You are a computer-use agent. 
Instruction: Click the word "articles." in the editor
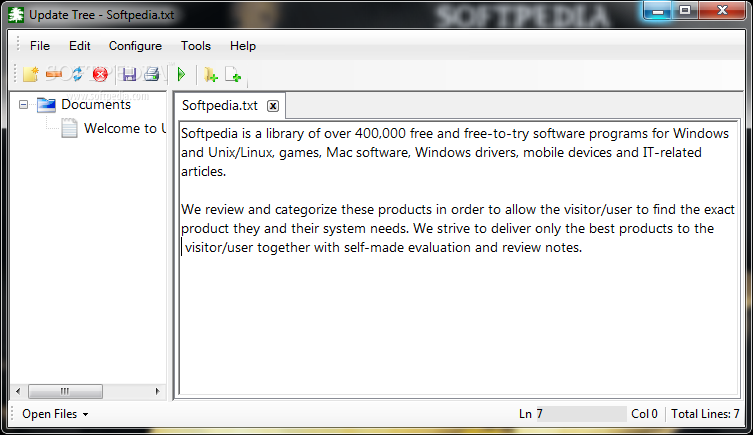[204, 171]
